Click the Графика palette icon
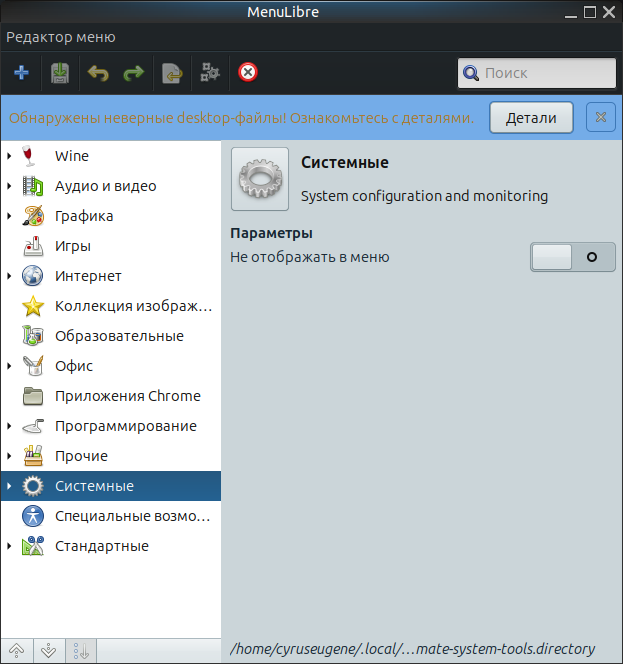The width and height of the screenshot is (623, 664). point(33,216)
